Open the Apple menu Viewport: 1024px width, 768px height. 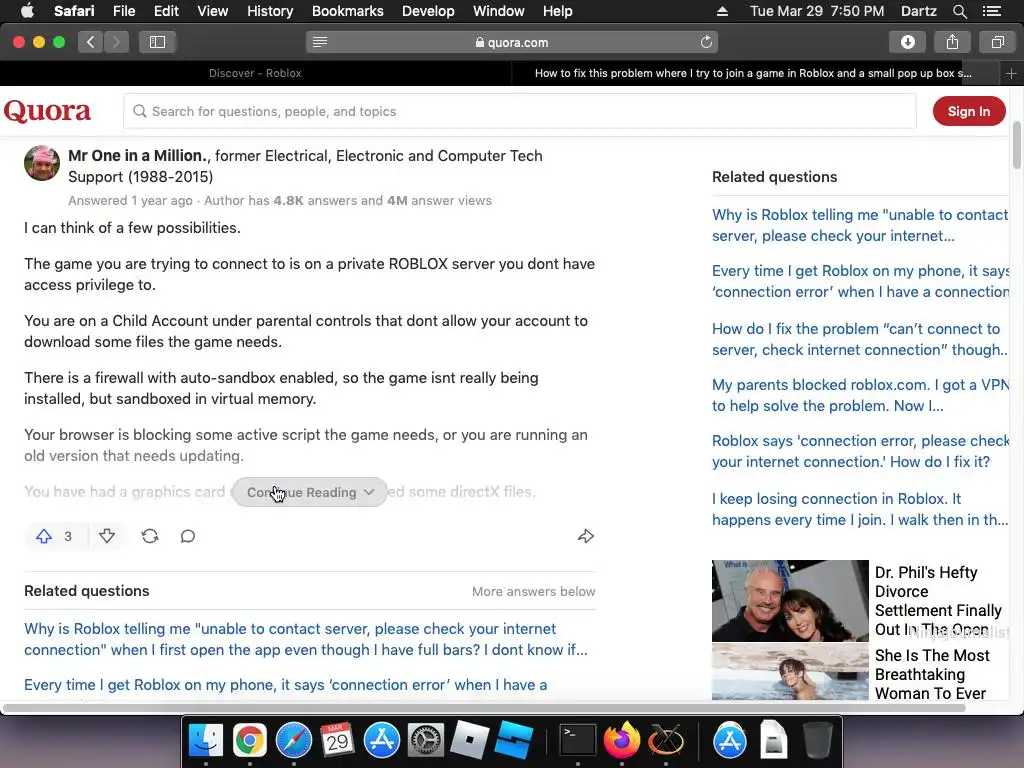click(27, 11)
